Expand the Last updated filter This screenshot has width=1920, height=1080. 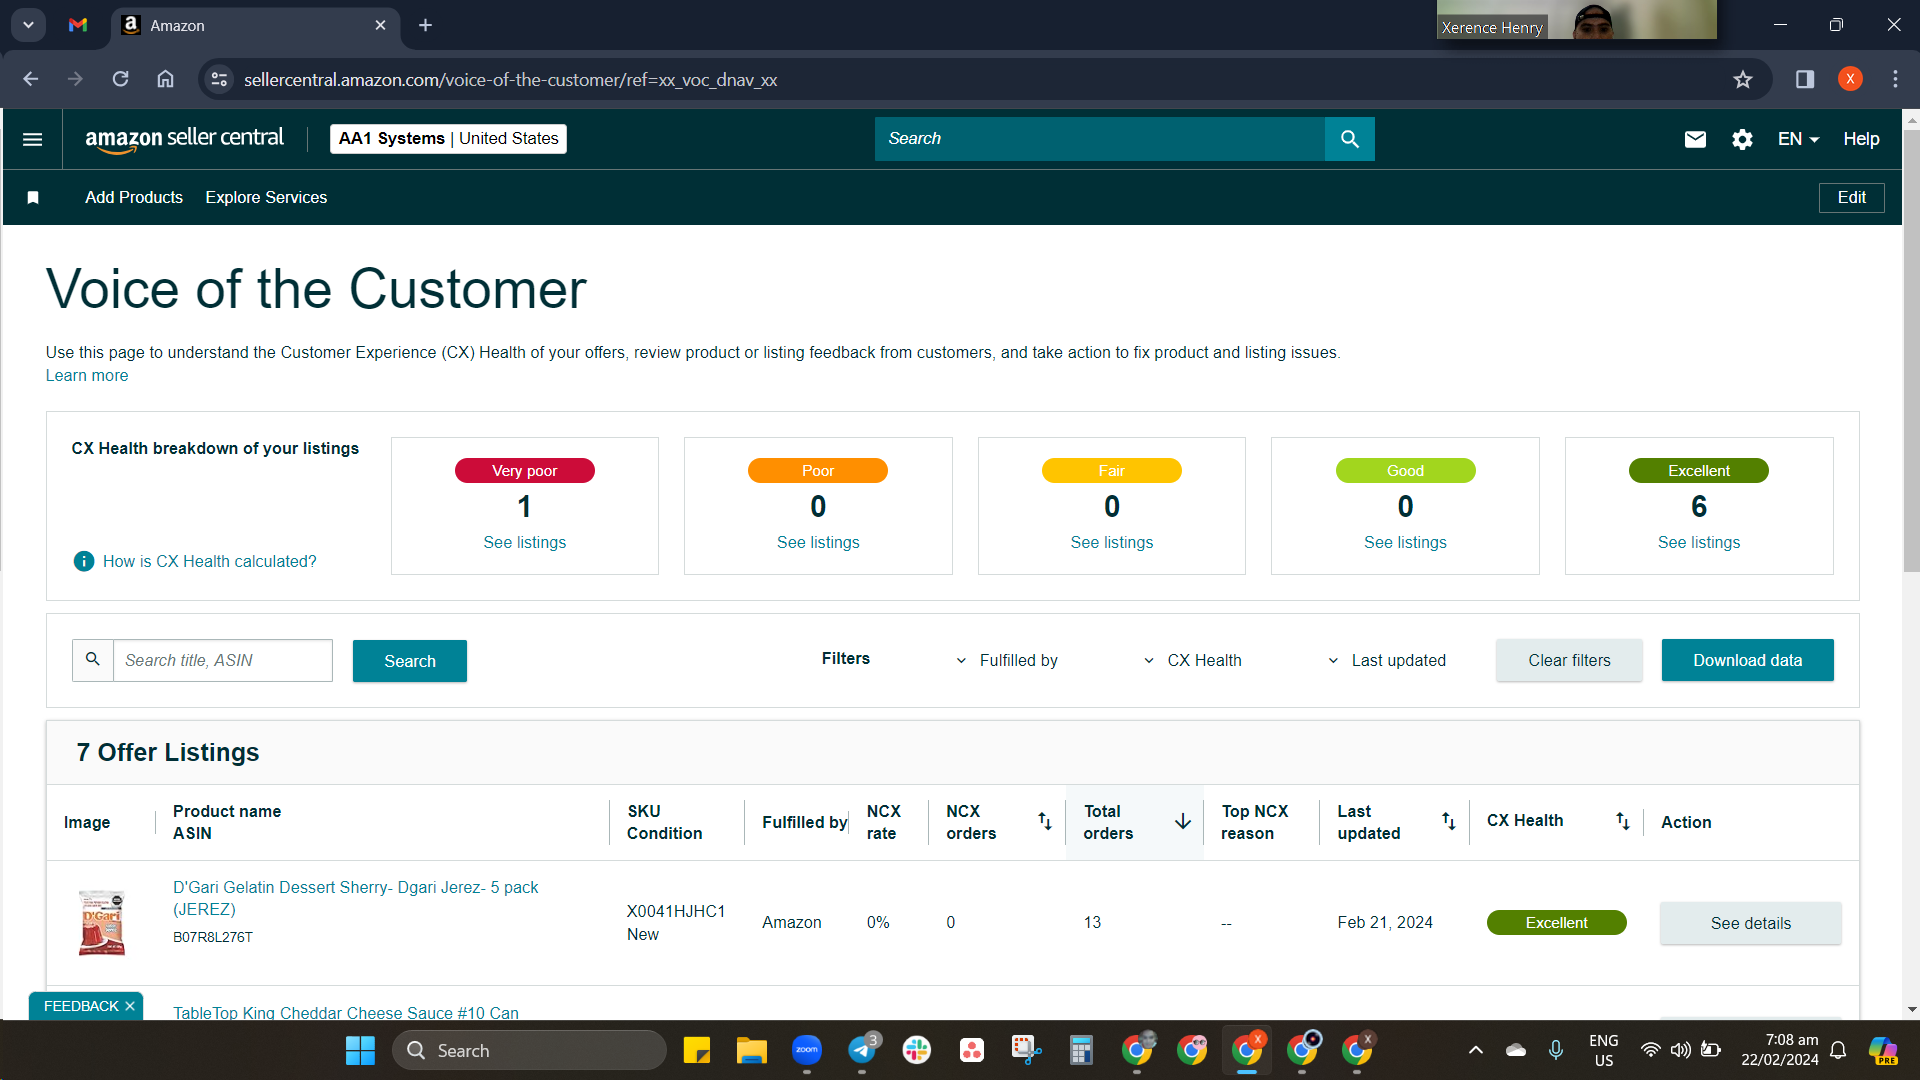tap(1386, 660)
